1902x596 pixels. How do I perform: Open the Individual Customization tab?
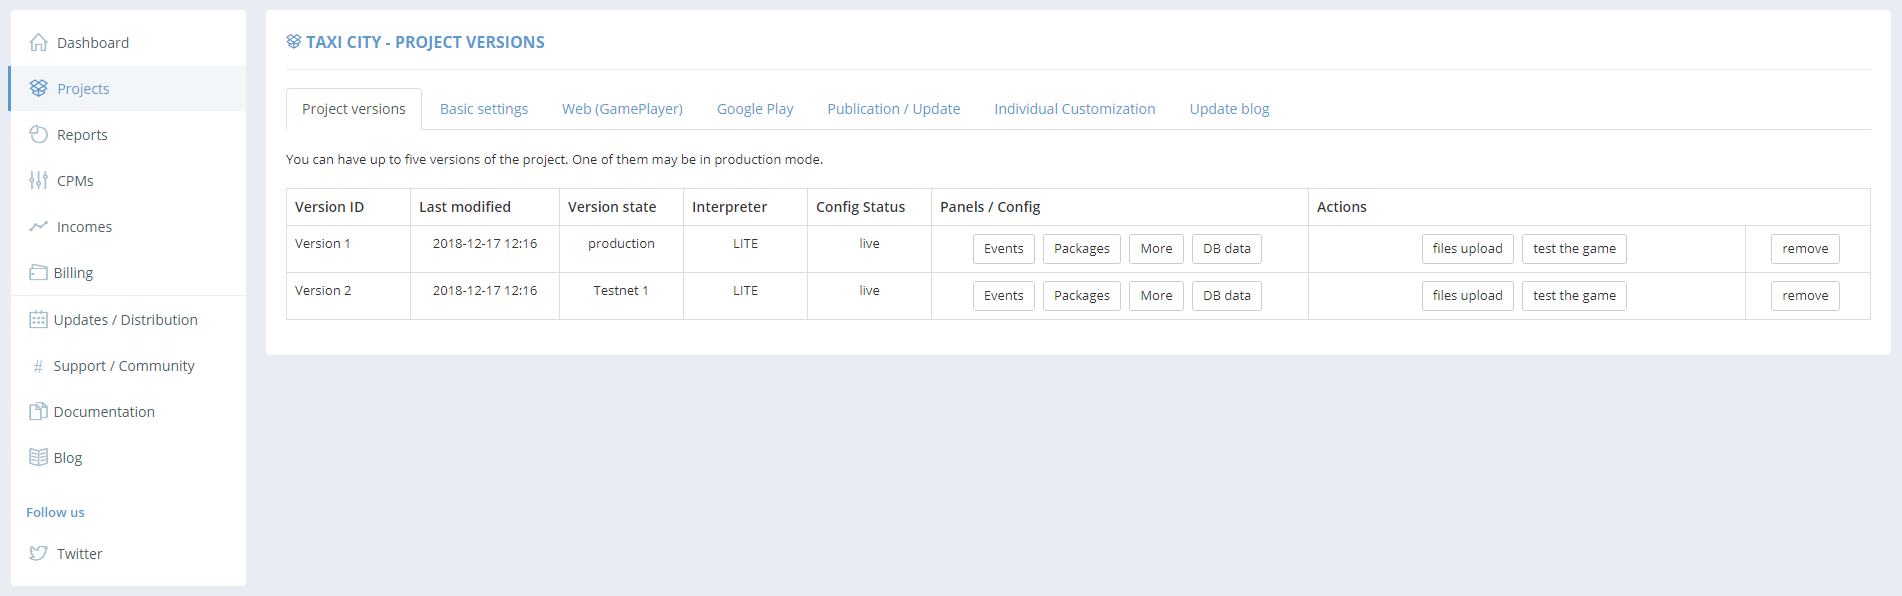coord(1074,109)
